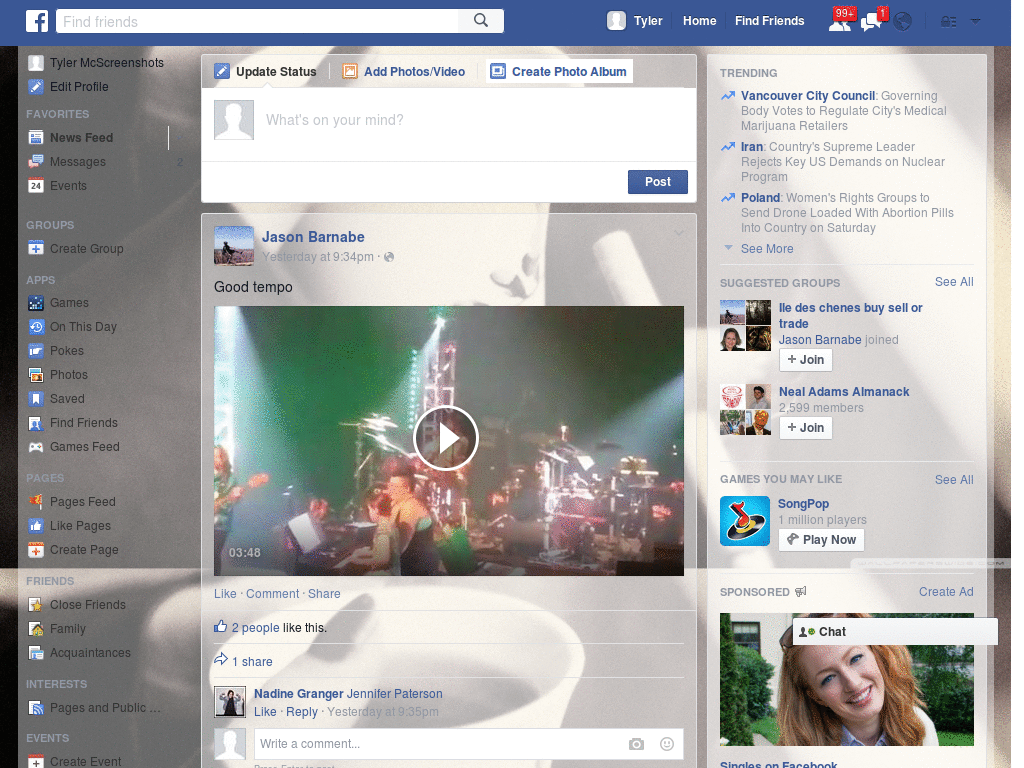Viewport: 1024px width, 768px height.
Task: Click the What's on your mind field
Action: coord(449,121)
